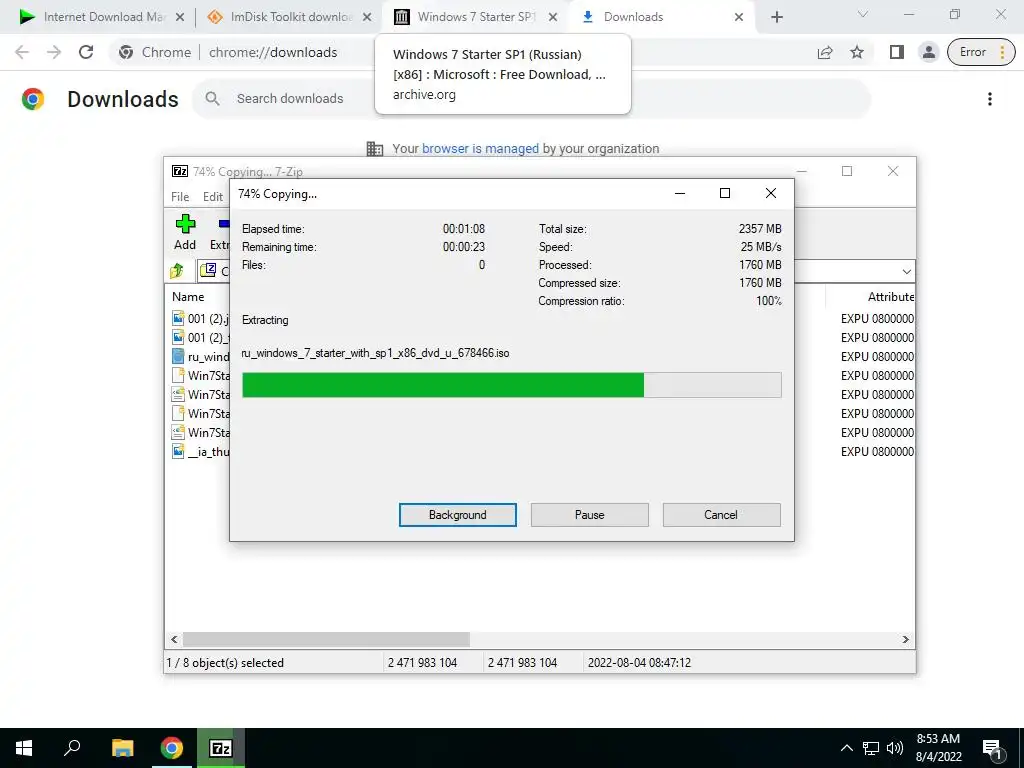The image size is (1024, 768).
Task: Open the Windows Start menu
Action: coord(24,748)
